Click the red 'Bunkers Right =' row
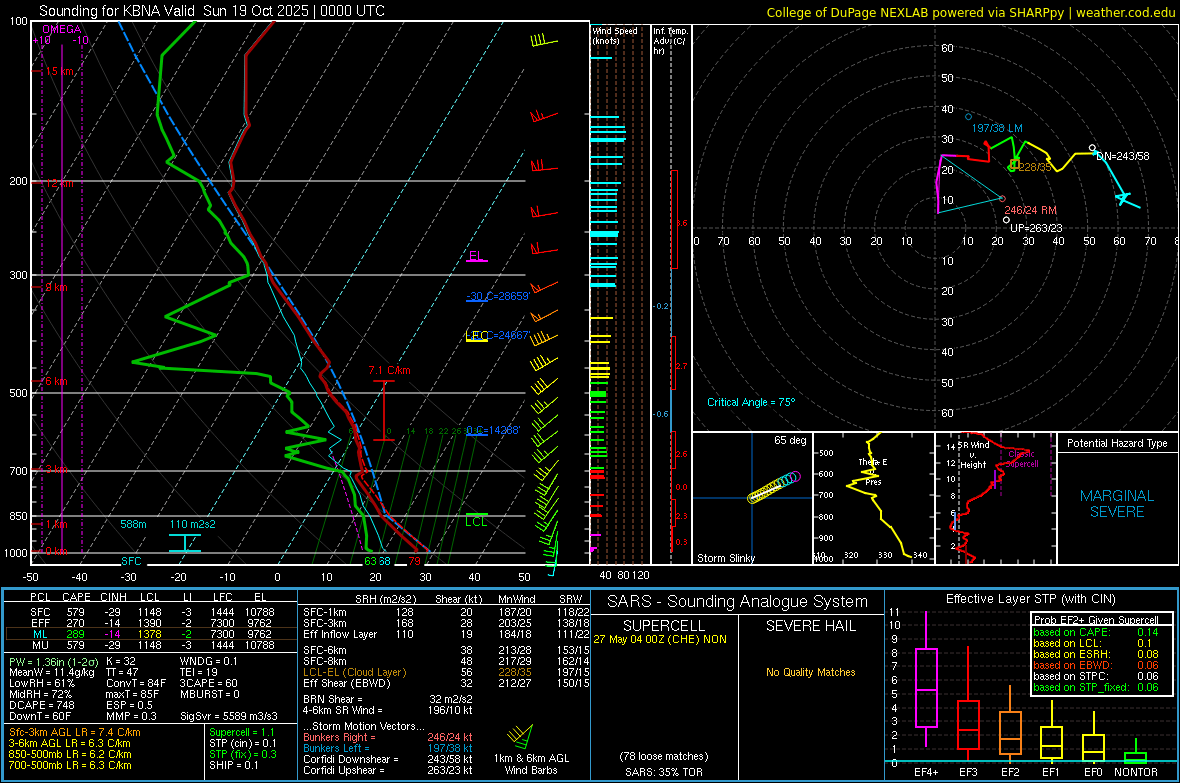This screenshot has height=783, width=1180. coord(388,737)
